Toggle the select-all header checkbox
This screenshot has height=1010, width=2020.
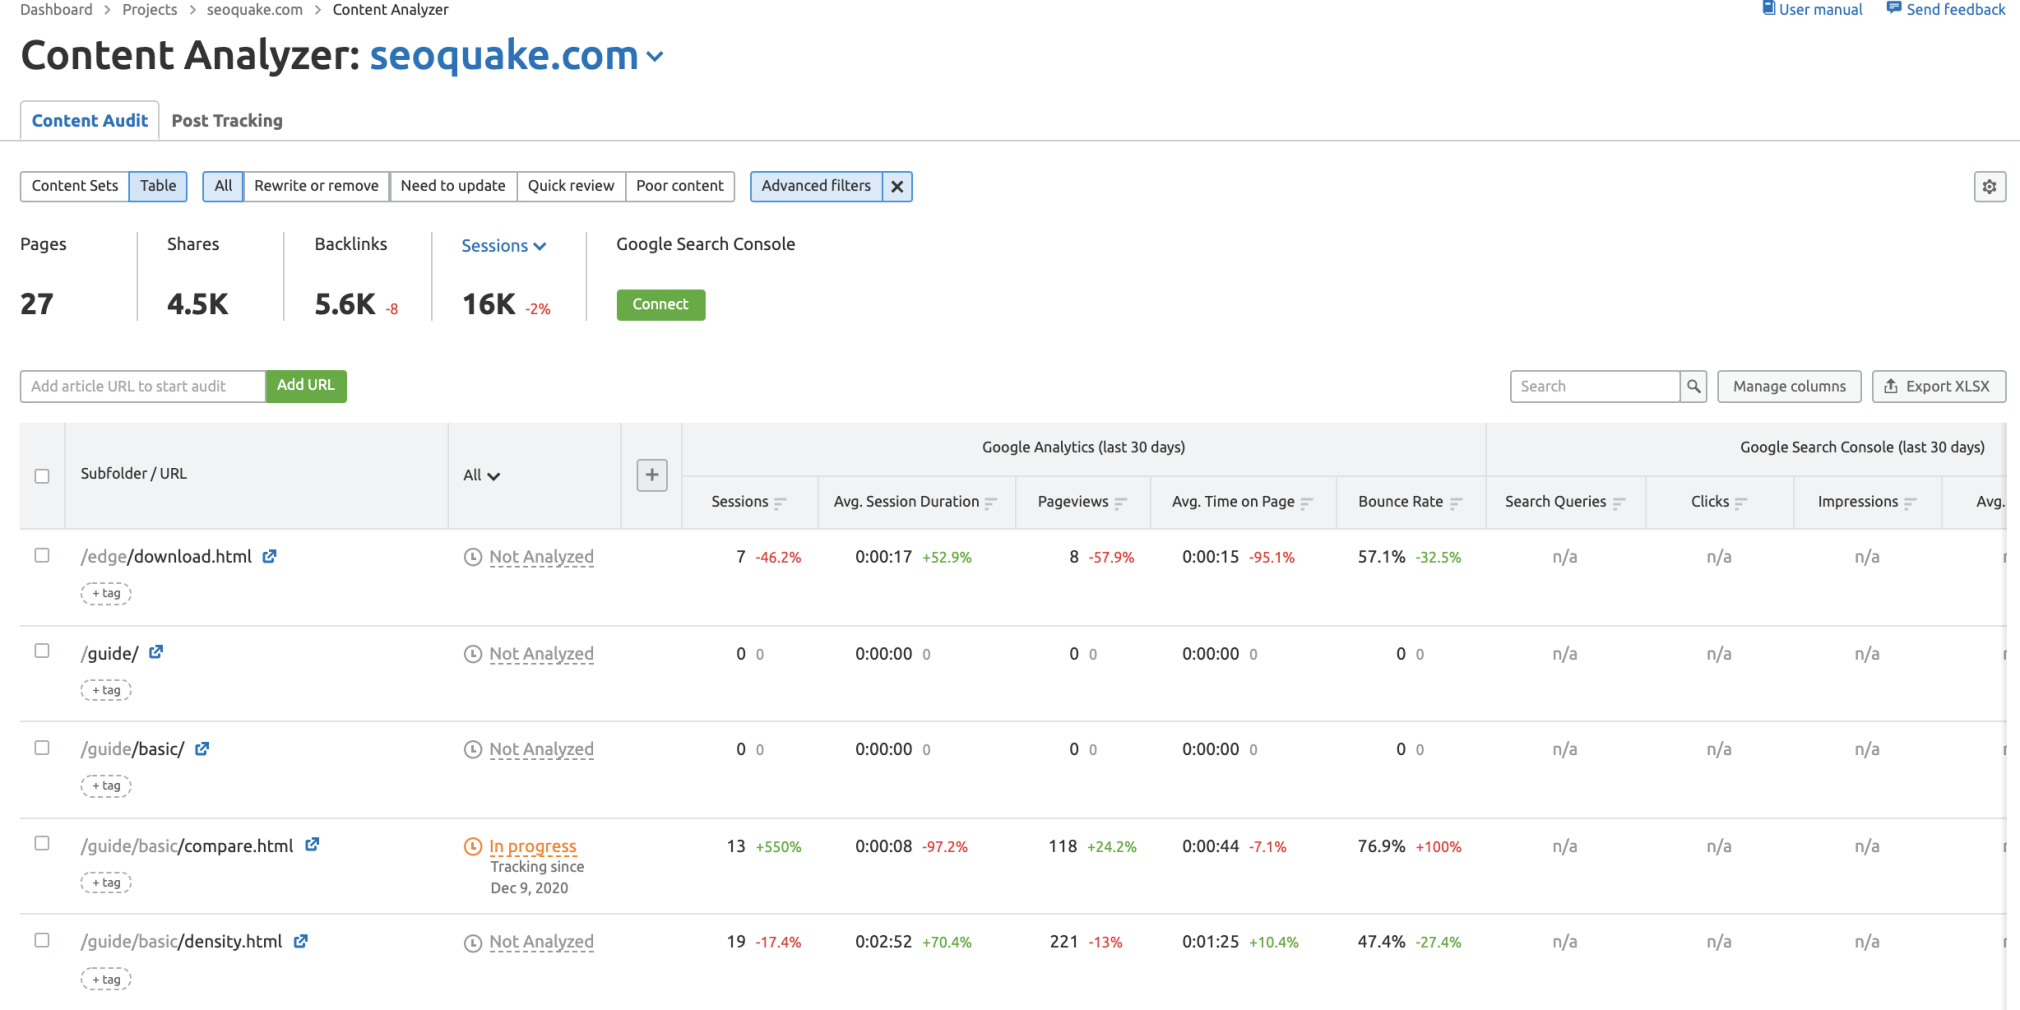pyautogui.click(x=42, y=476)
